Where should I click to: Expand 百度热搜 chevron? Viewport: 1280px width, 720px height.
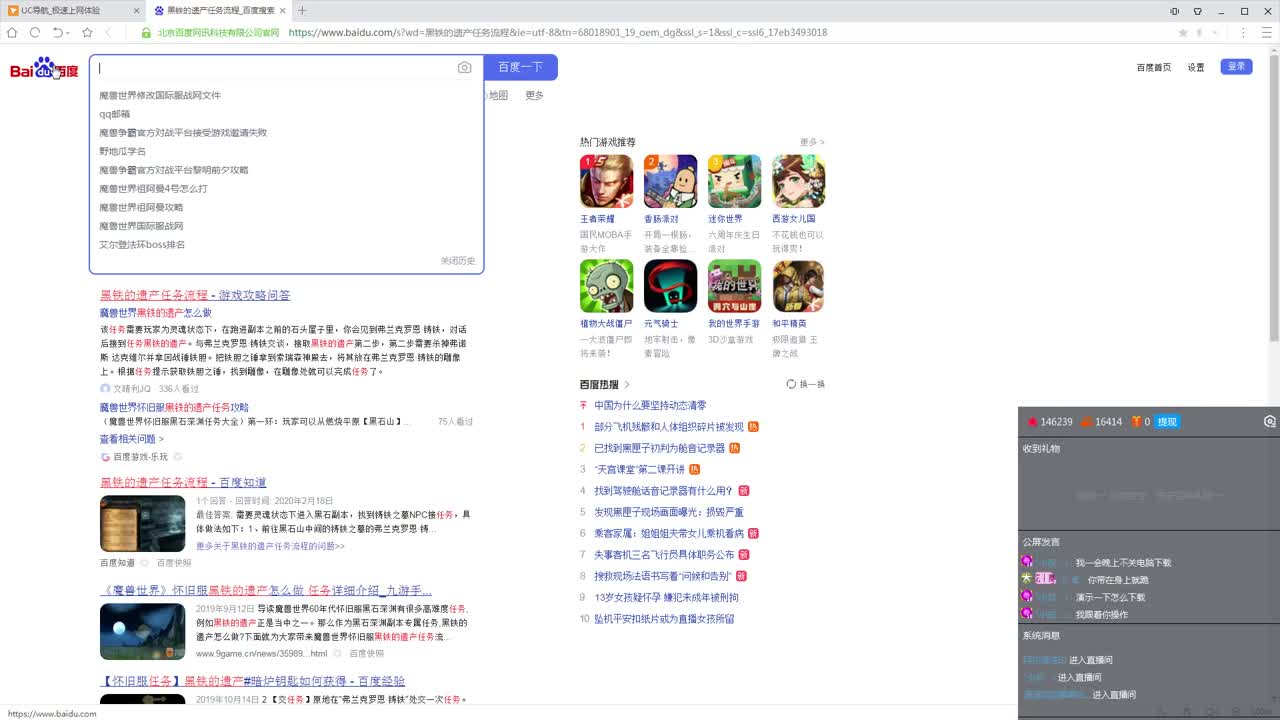pyautogui.click(x=627, y=385)
